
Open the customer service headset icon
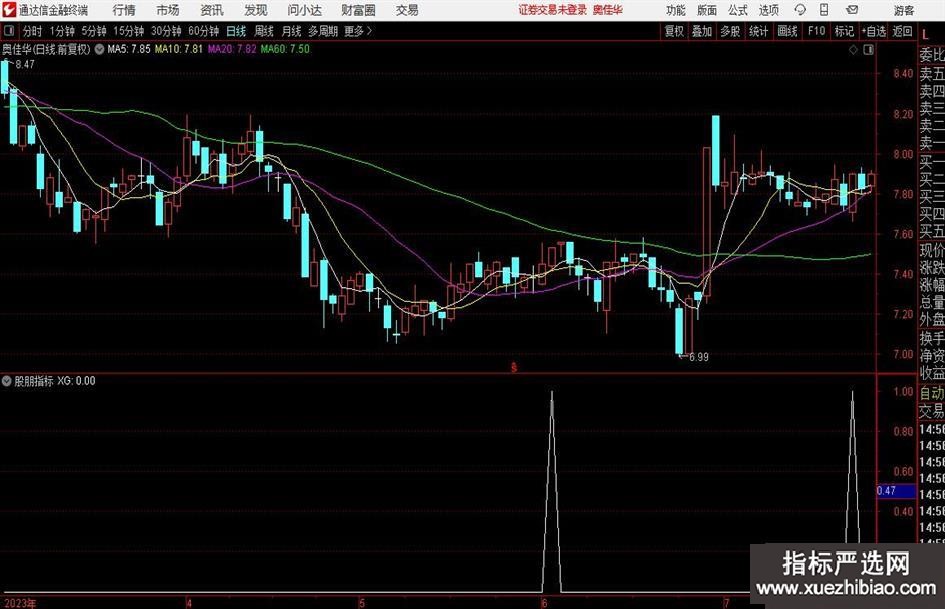point(800,10)
